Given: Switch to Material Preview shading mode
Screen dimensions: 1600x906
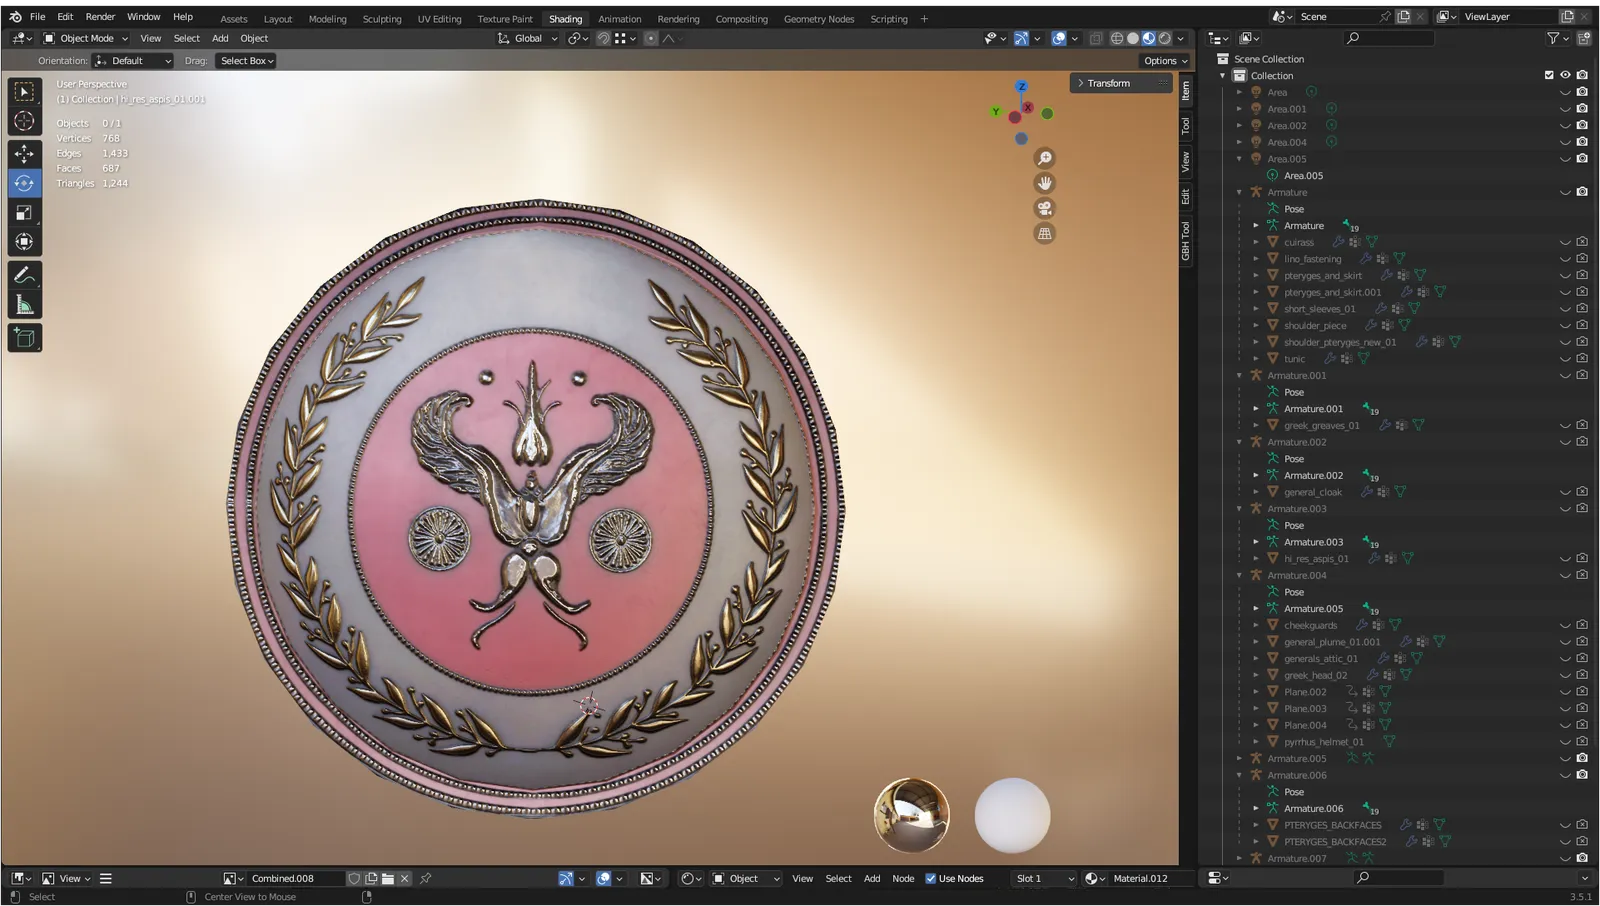Looking at the screenshot, I should click(x=1149, y=38).
